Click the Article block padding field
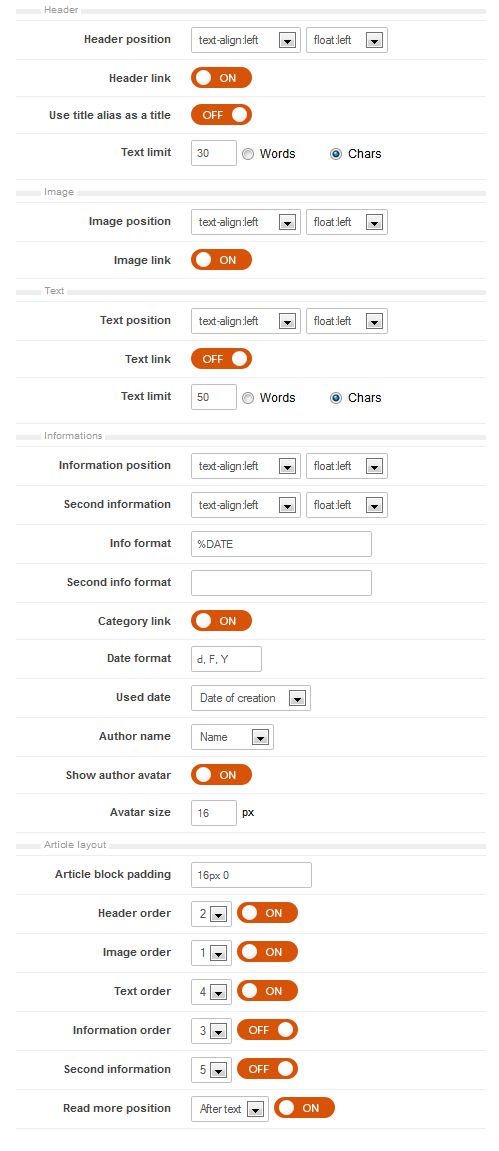The width and height of the screenshot is (499, 1151). click(251, 875)
